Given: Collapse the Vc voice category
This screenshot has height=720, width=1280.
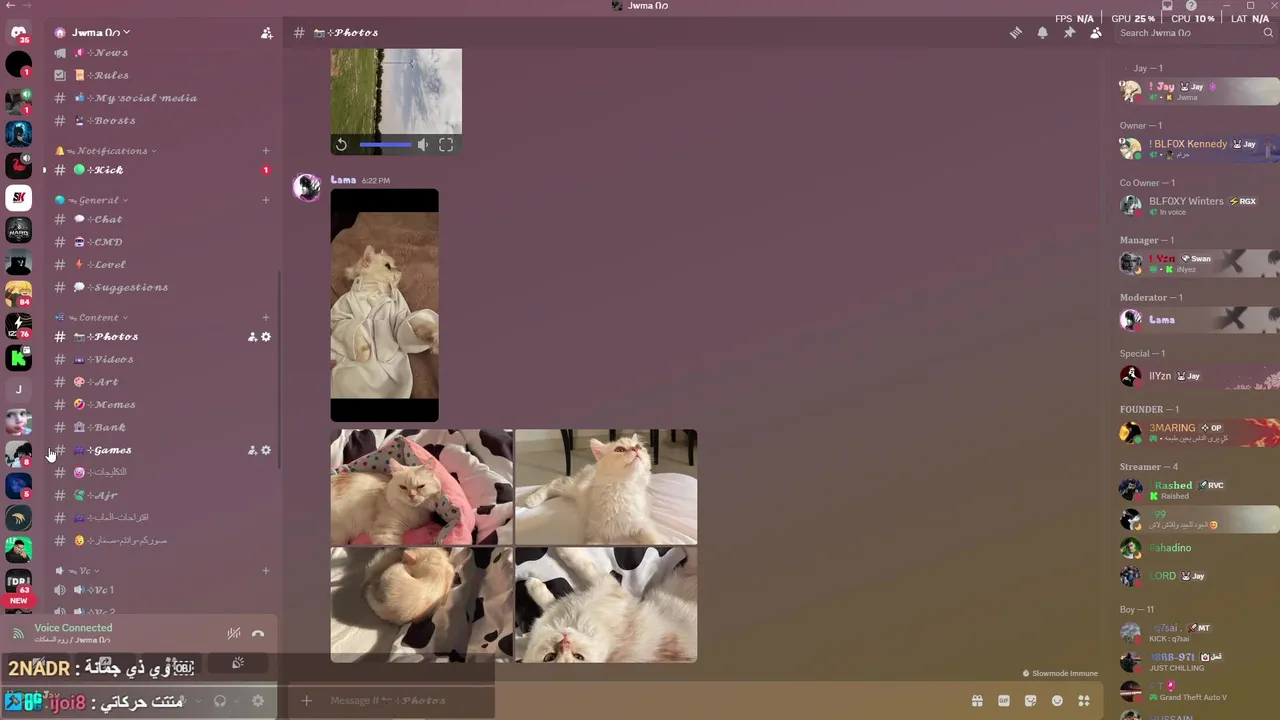Looking at the screenshot, I should [78, 571].
